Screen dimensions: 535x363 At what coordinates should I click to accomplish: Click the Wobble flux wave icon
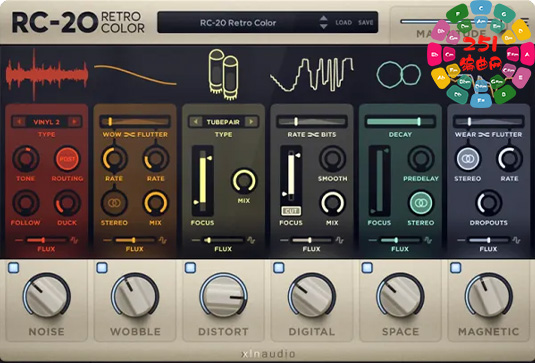(x=162, y=240)
